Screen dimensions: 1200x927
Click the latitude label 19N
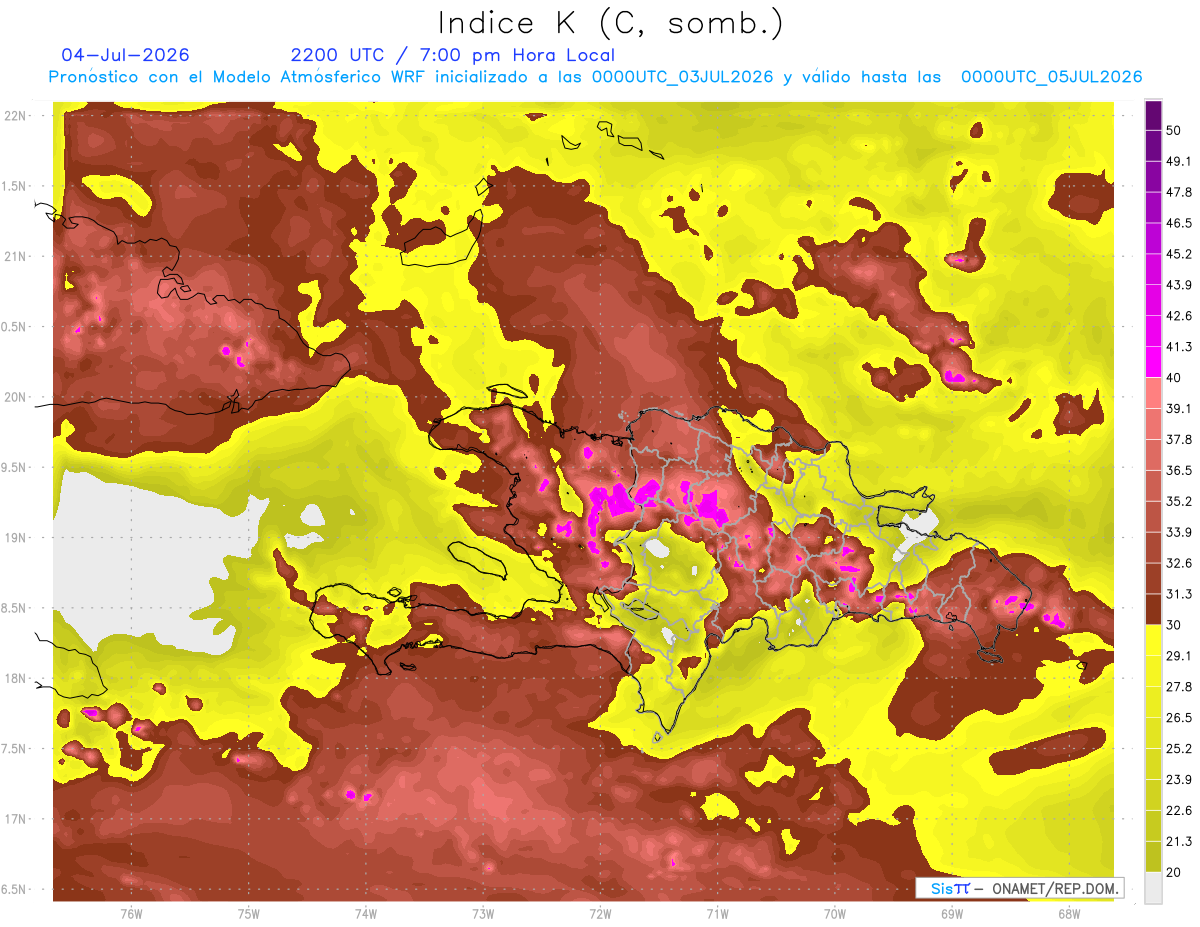pos(15,538)
